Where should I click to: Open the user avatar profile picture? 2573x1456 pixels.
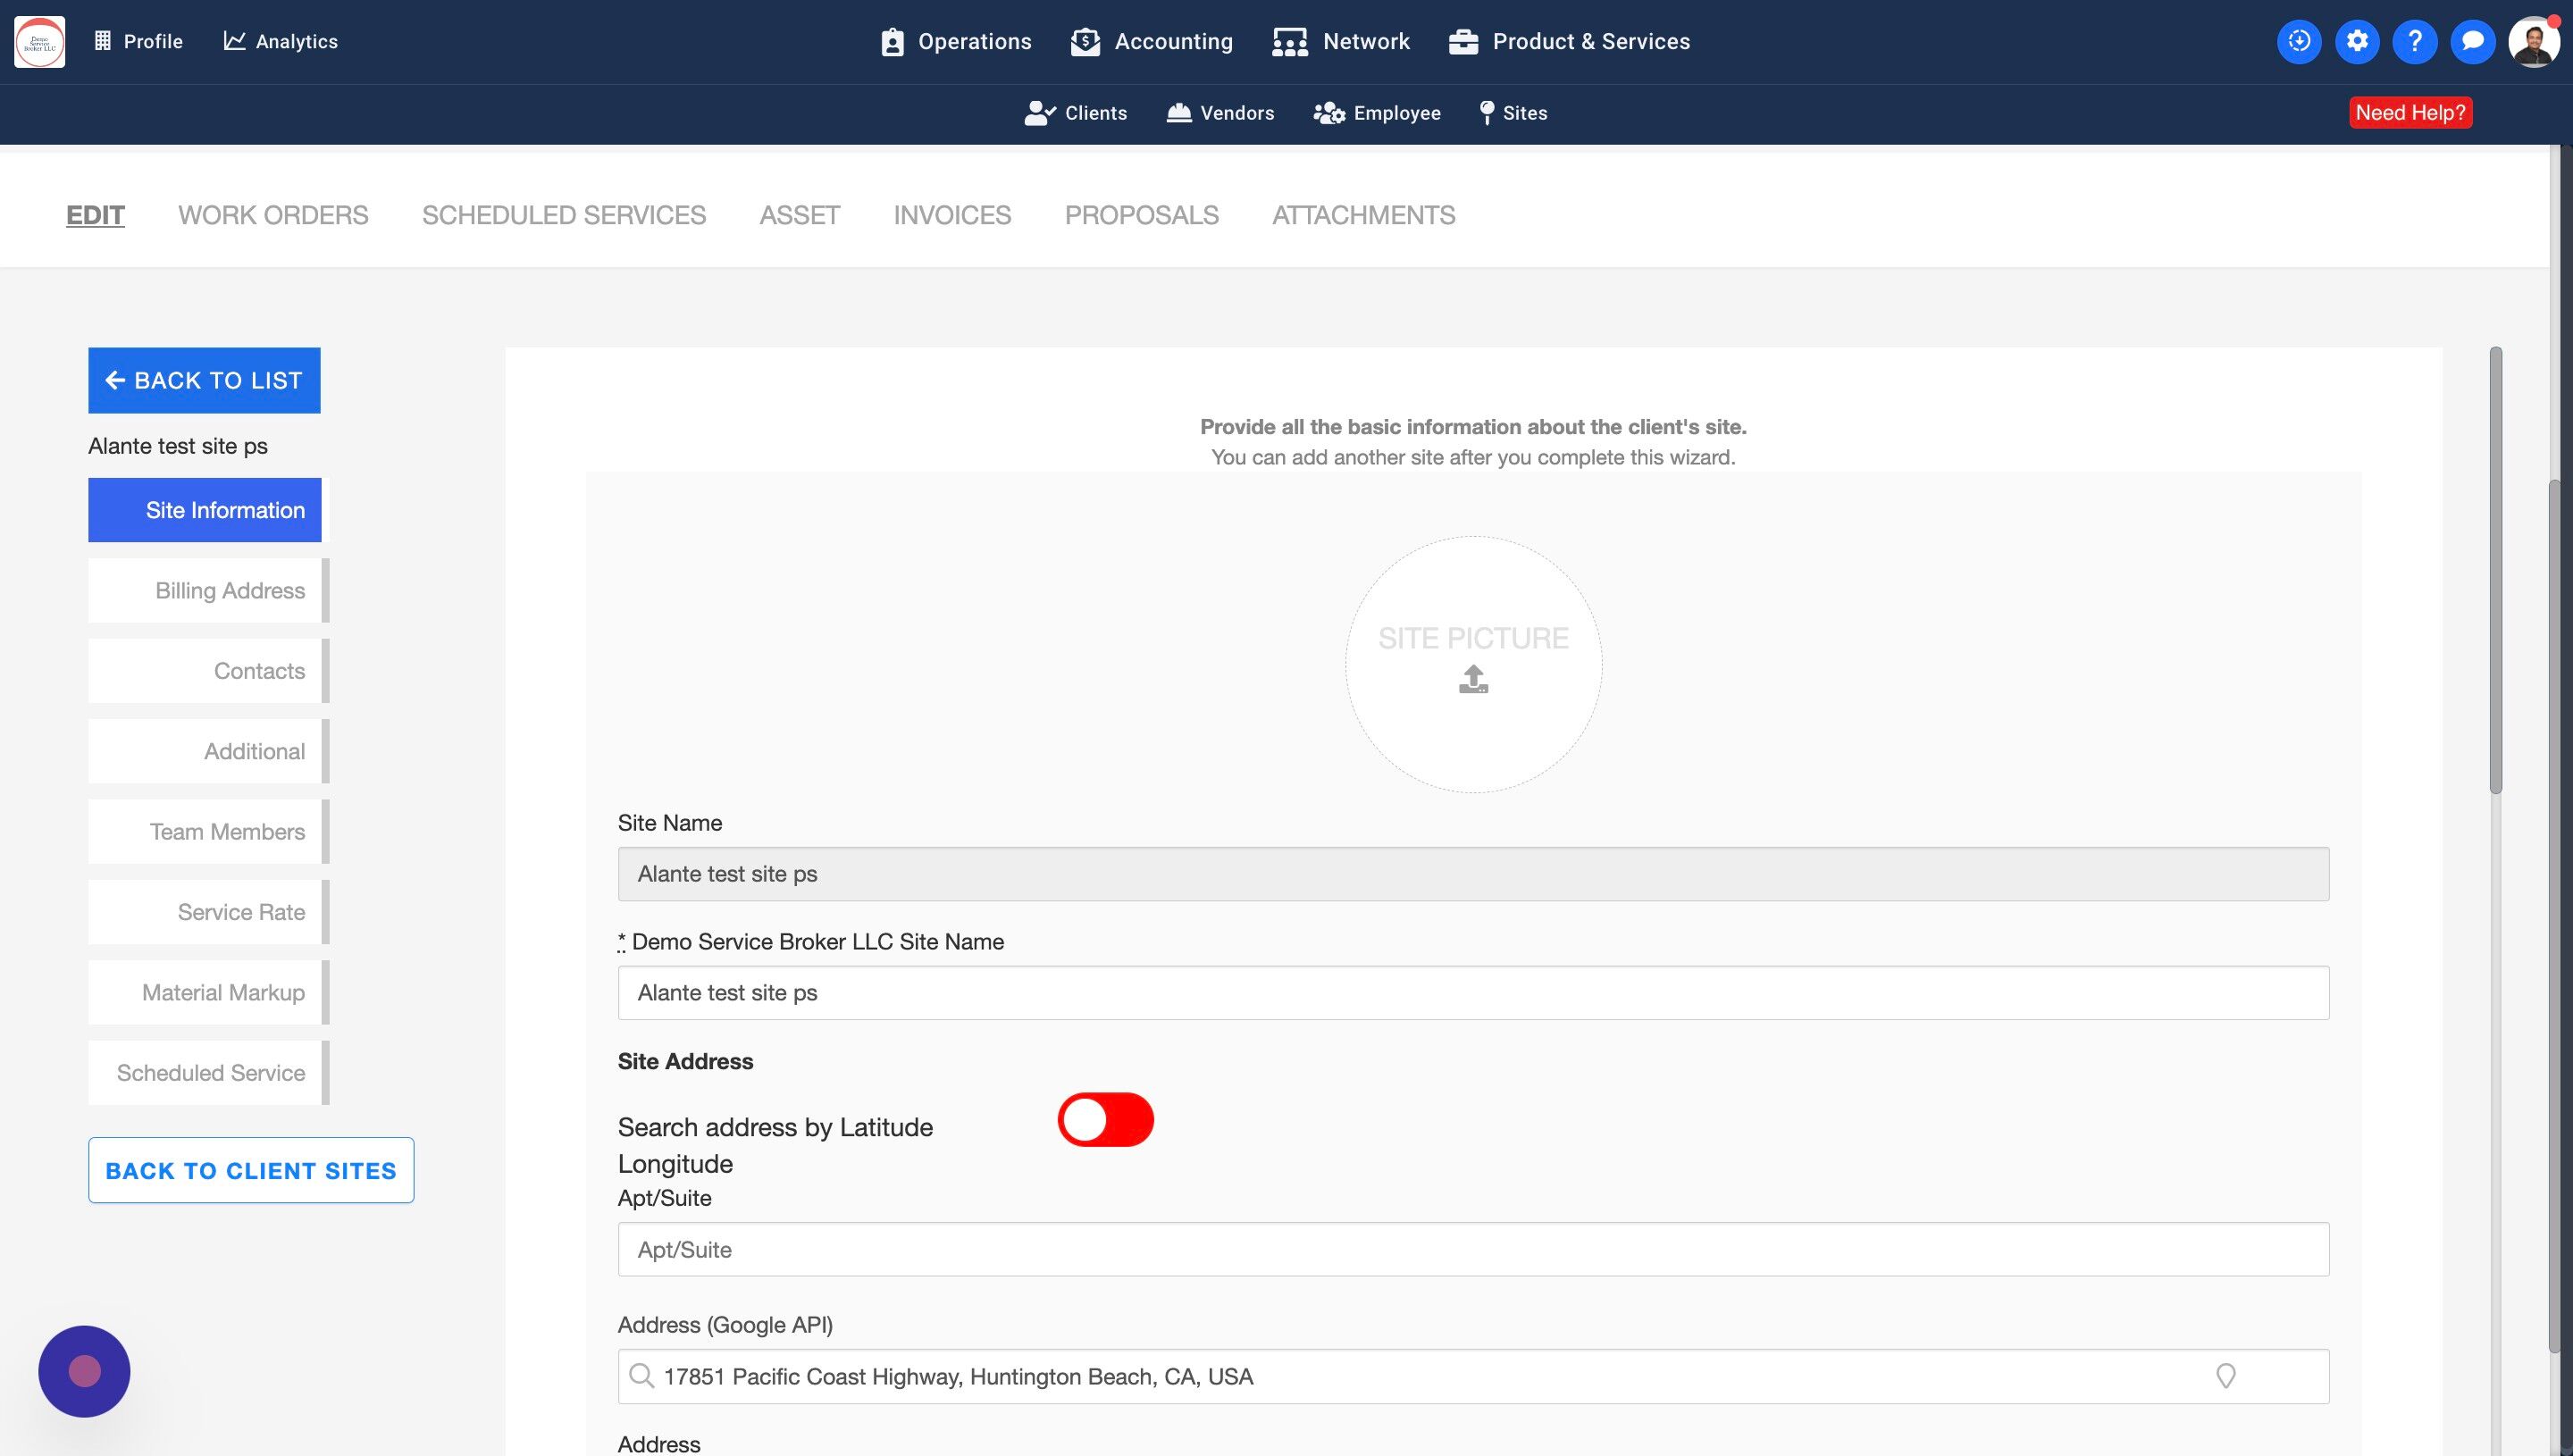tap(2533, 42)
